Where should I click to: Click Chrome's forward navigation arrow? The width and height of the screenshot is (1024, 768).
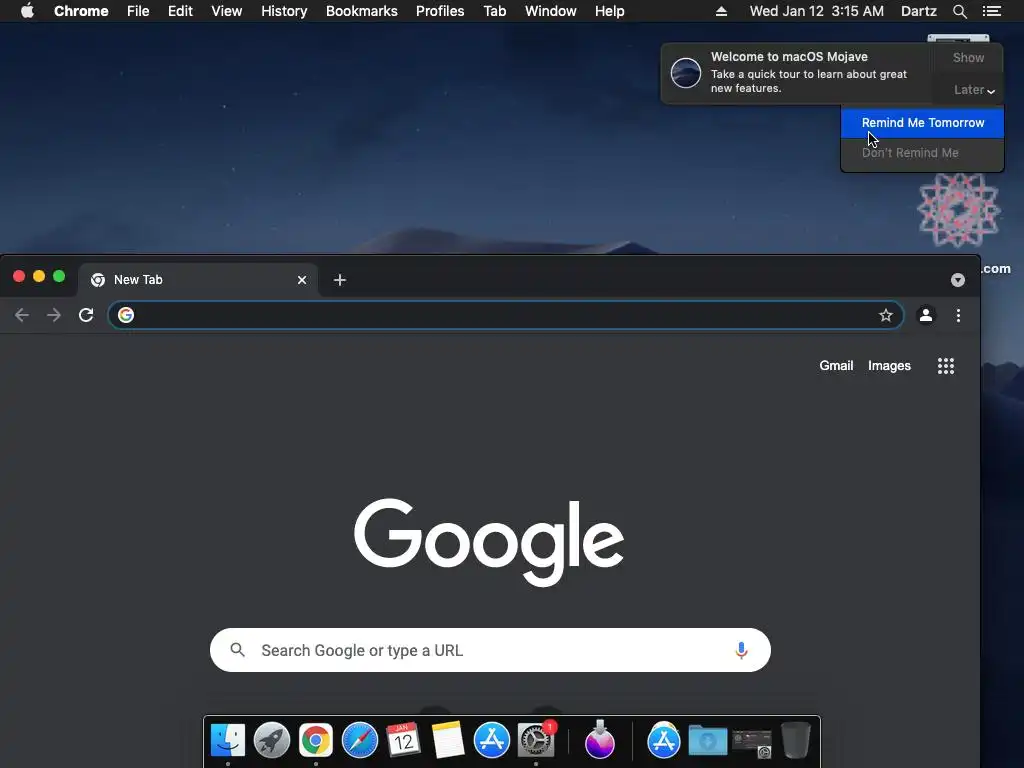click(x=54, y=315)
